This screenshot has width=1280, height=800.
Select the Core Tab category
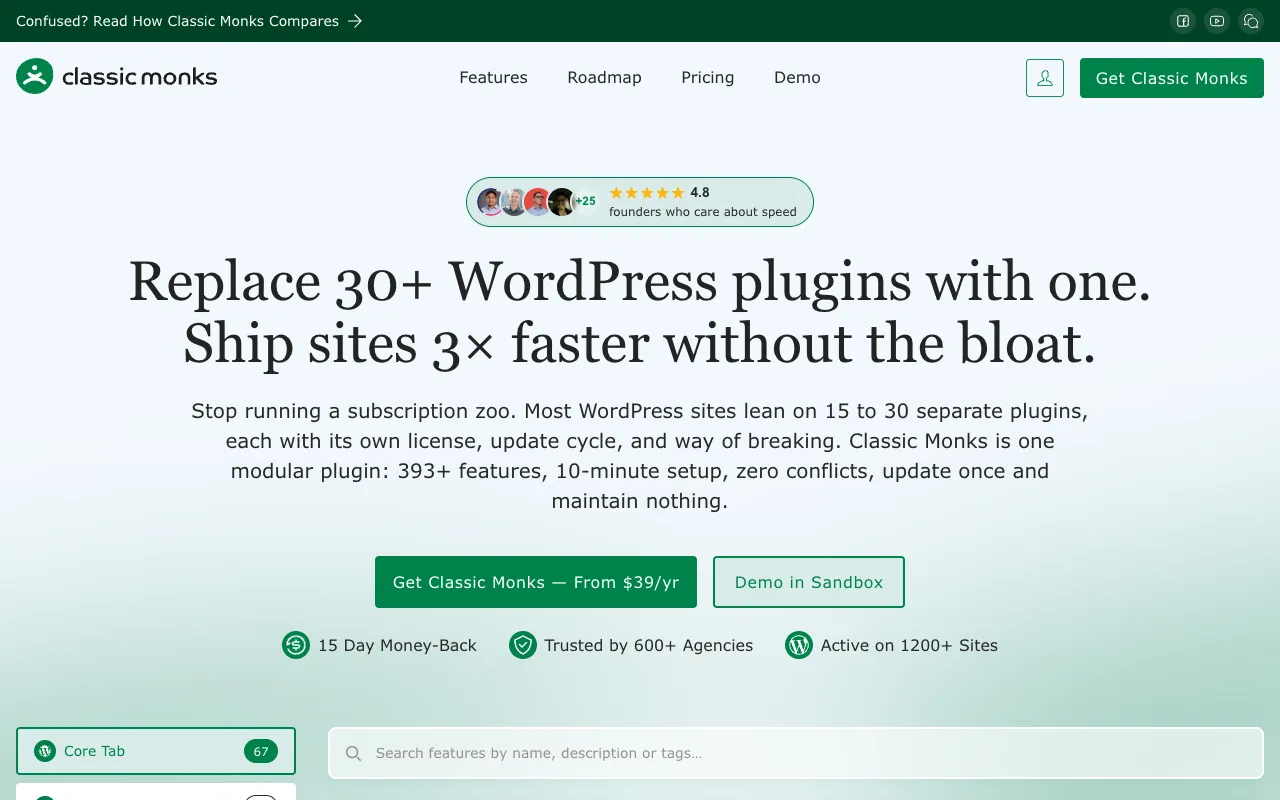coord(156,751)
